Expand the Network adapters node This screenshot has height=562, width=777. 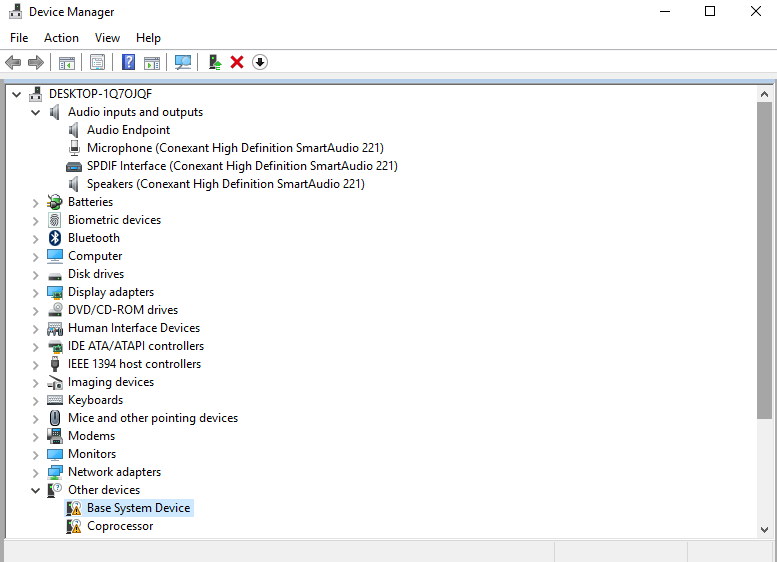[36, 473]
